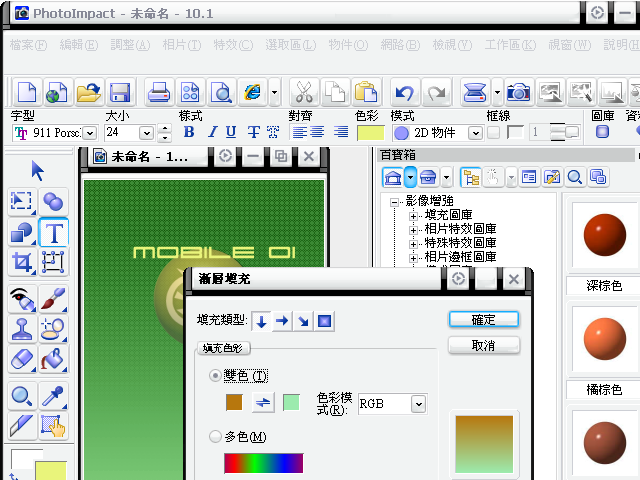This screenshot has width=640, height=480.
Task: Click the scanner icon
Action: pyautogui.click(x=475, y=91)
